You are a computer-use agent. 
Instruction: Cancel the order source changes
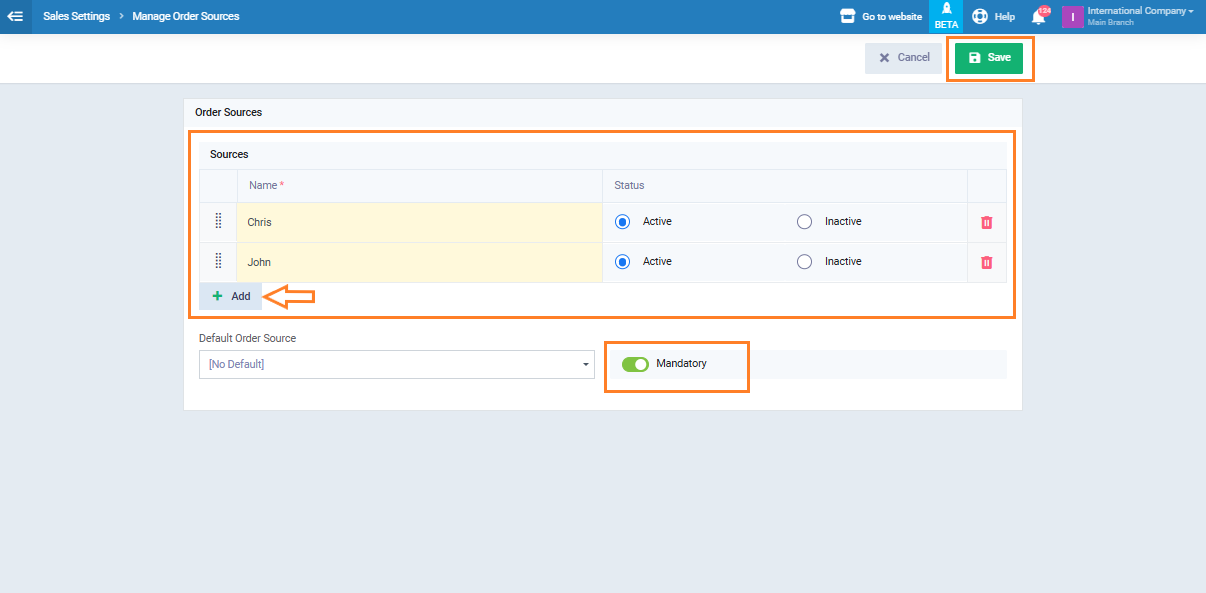tap(903, 58)
